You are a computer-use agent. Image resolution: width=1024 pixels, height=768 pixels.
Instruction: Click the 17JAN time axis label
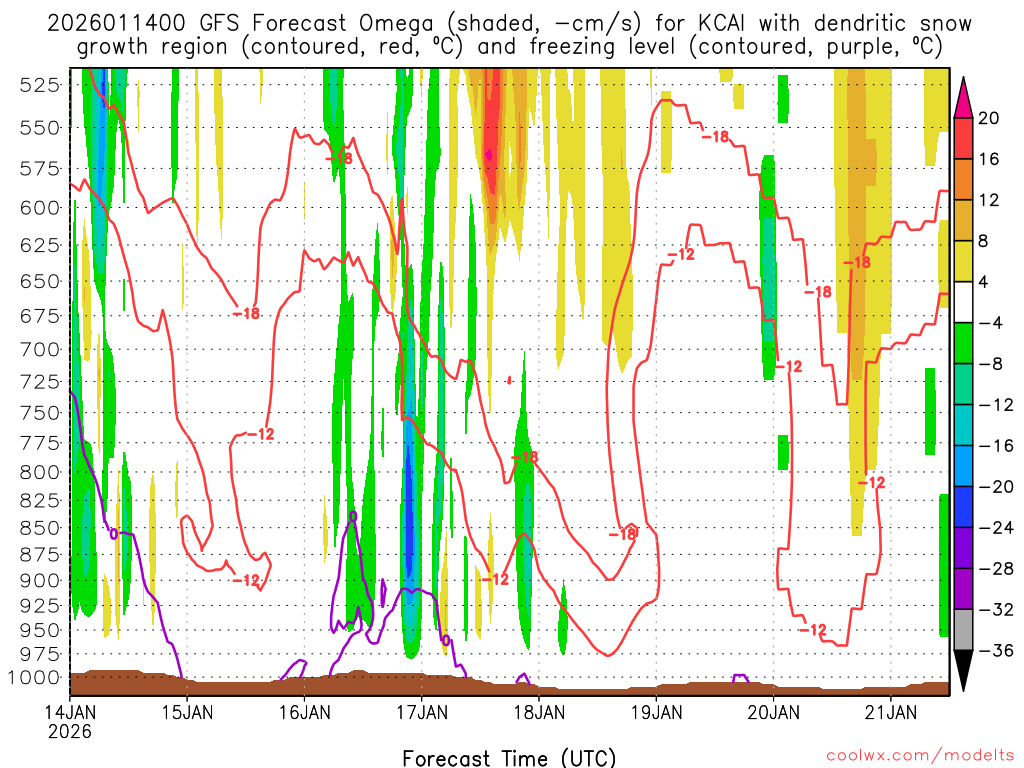(x=422, y=712)
